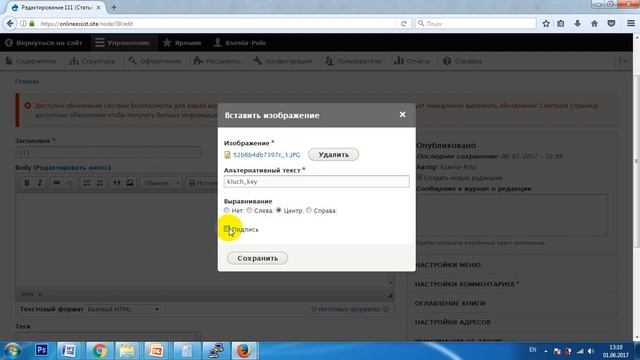Toggle the Создать новую редакцию checkbox
This screenshot has width=640, height=360.
click(x=419, y=178)
